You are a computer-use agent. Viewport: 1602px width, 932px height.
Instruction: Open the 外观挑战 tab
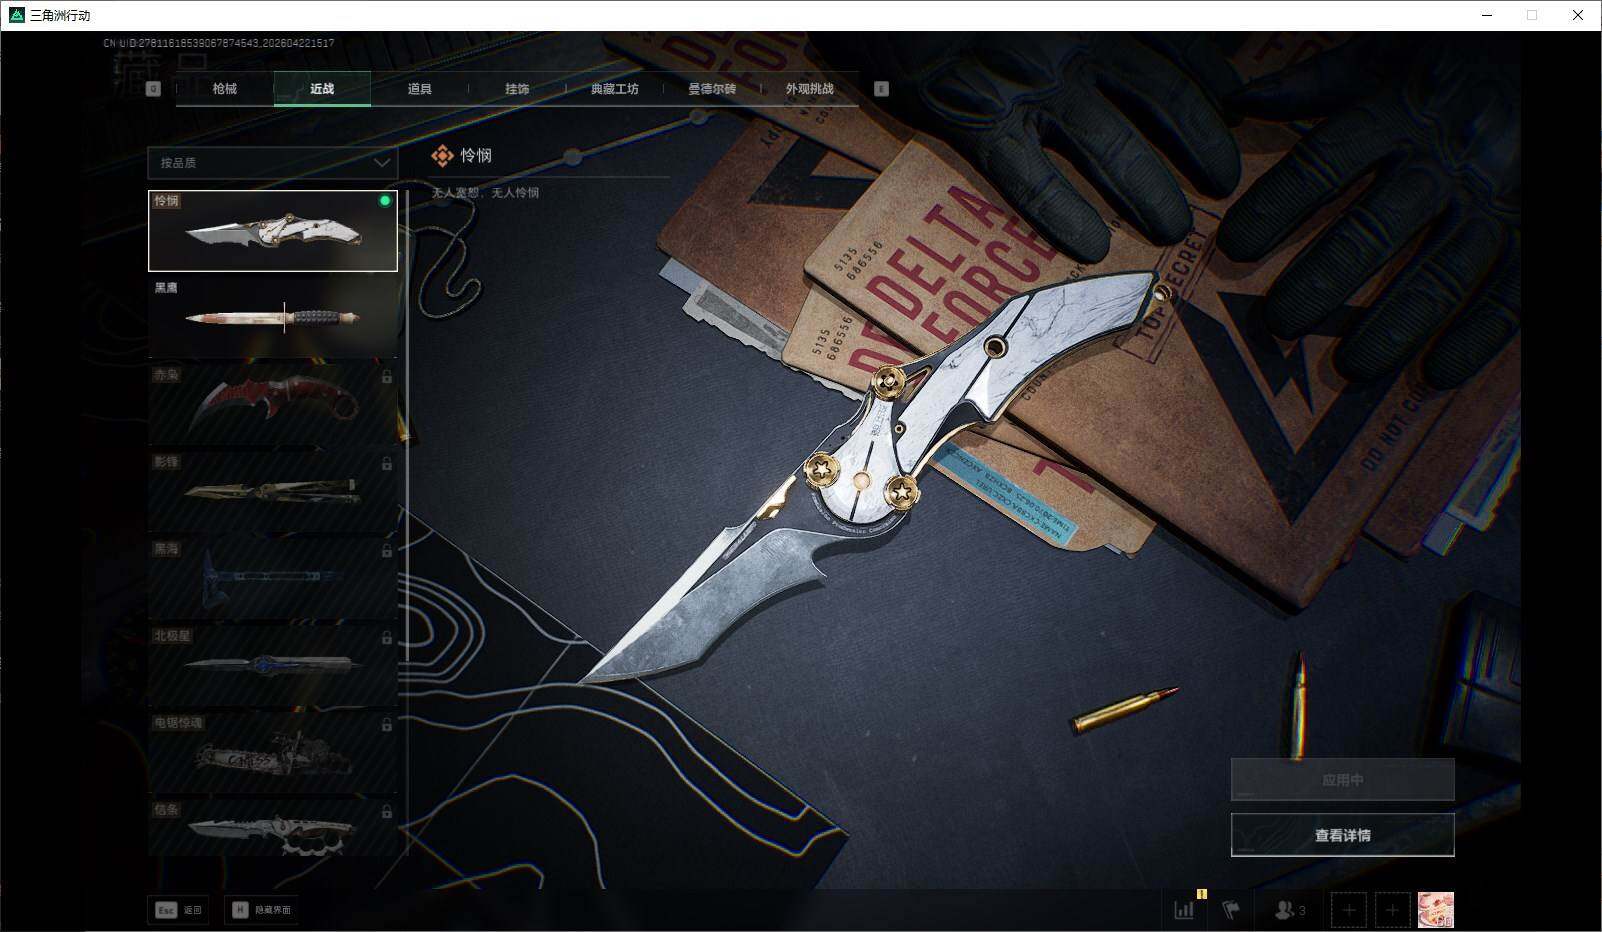tap(810, 89)
